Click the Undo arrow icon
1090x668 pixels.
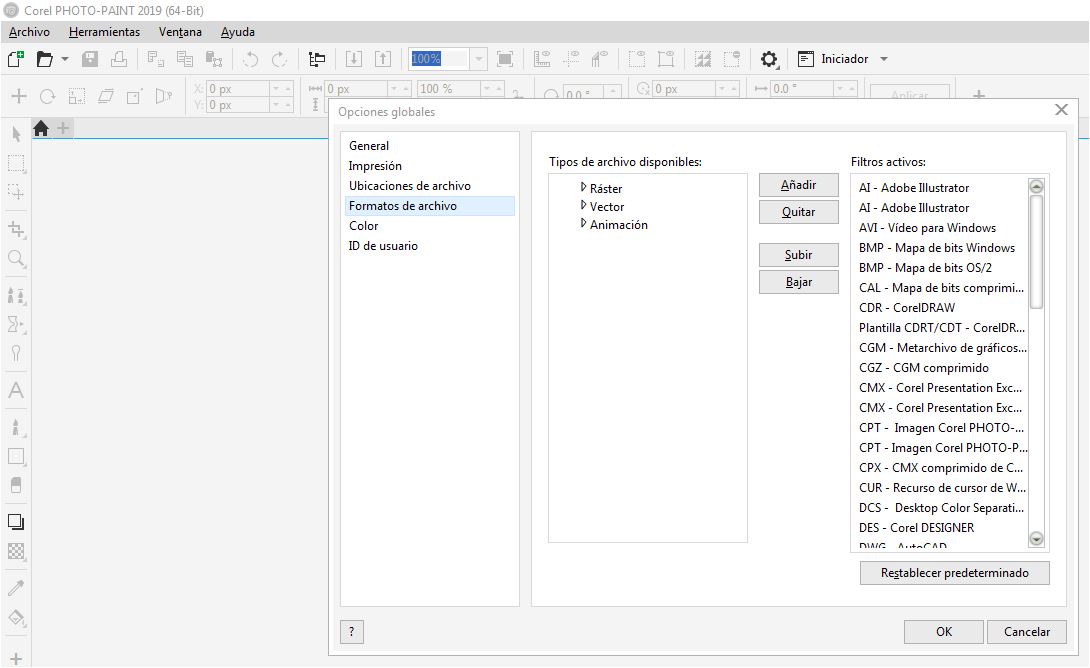pos(250,59)
